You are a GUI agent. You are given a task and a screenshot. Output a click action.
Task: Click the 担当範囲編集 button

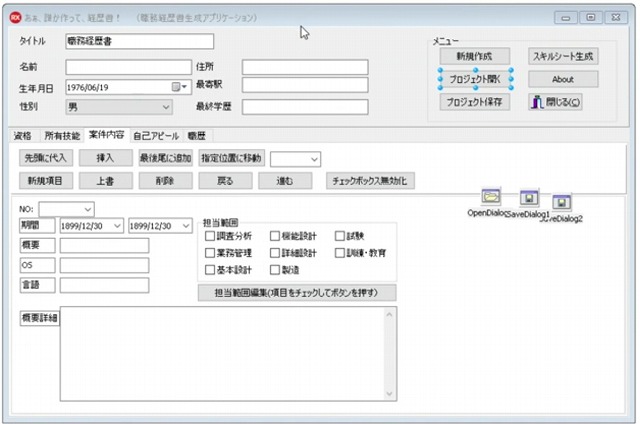[297, 293]
